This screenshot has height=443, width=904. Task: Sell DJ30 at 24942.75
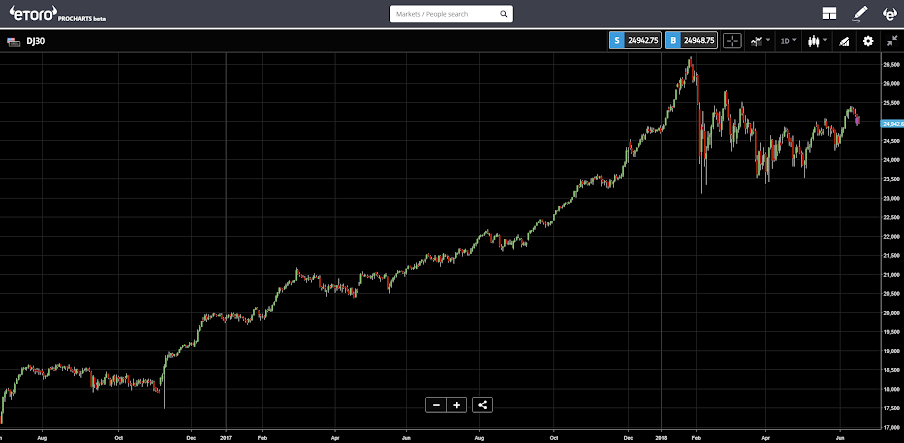(x=635, y=40)
